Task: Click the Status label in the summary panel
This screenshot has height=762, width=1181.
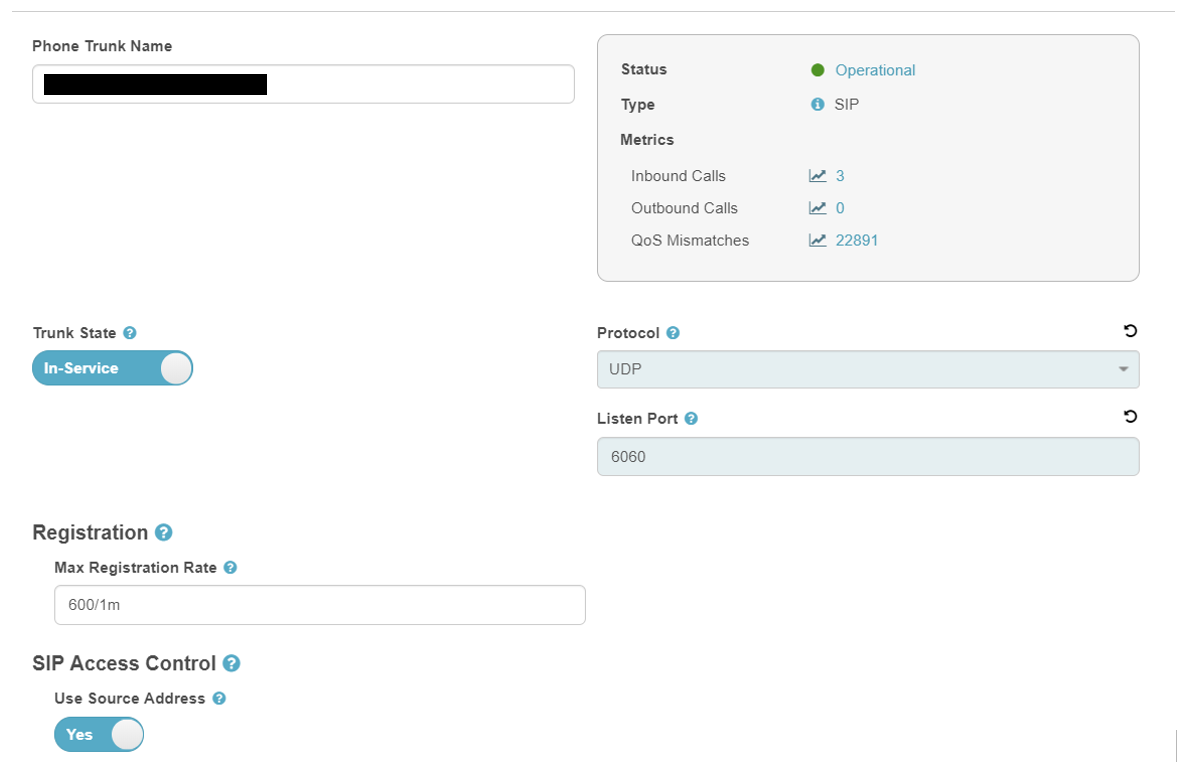Action: tap(644, 69)
